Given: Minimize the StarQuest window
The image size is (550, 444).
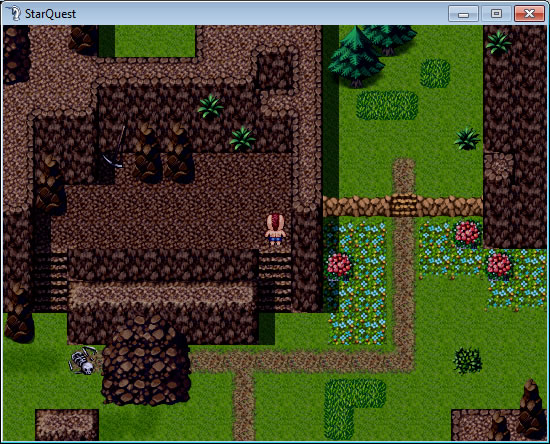Looking at the screenshot, I should (x=463, y=14).
